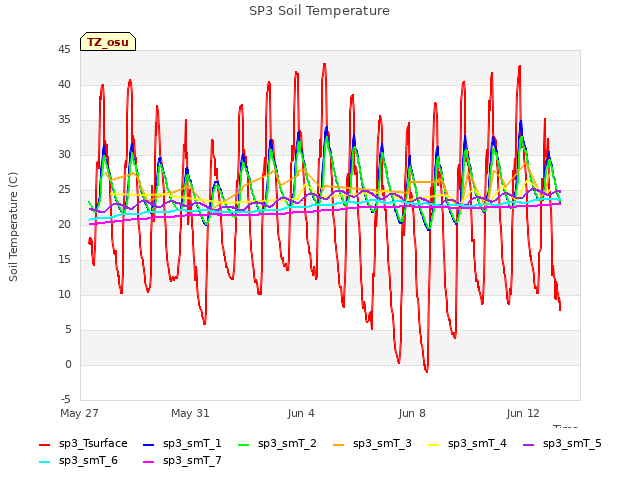The height and width of the screenshot is (480, 640).
Task: Click the red sp3_Tsurface legend swatch
Action: (x=44, y=444)
